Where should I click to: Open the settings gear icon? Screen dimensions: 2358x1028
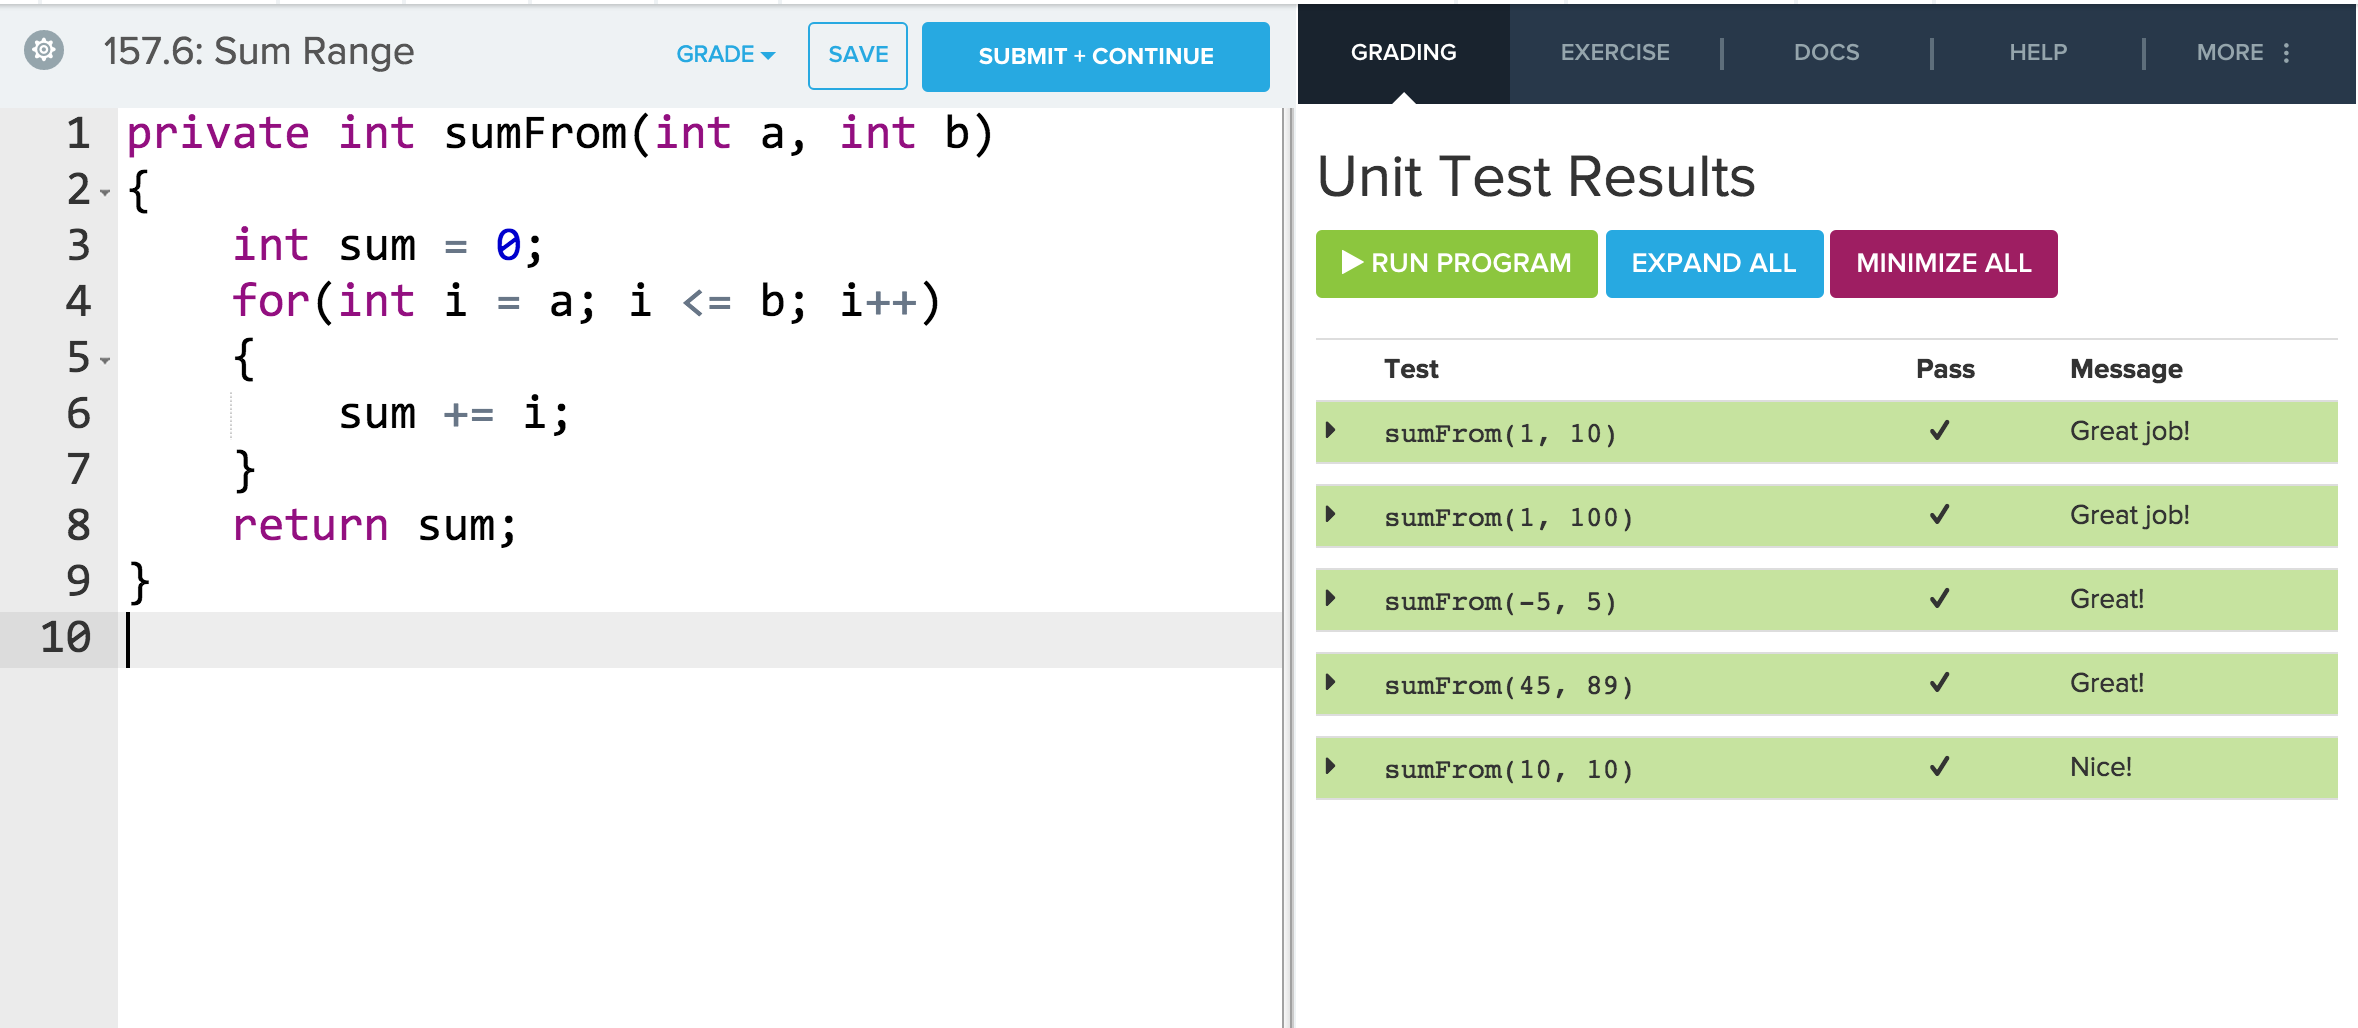coord(44,50)
